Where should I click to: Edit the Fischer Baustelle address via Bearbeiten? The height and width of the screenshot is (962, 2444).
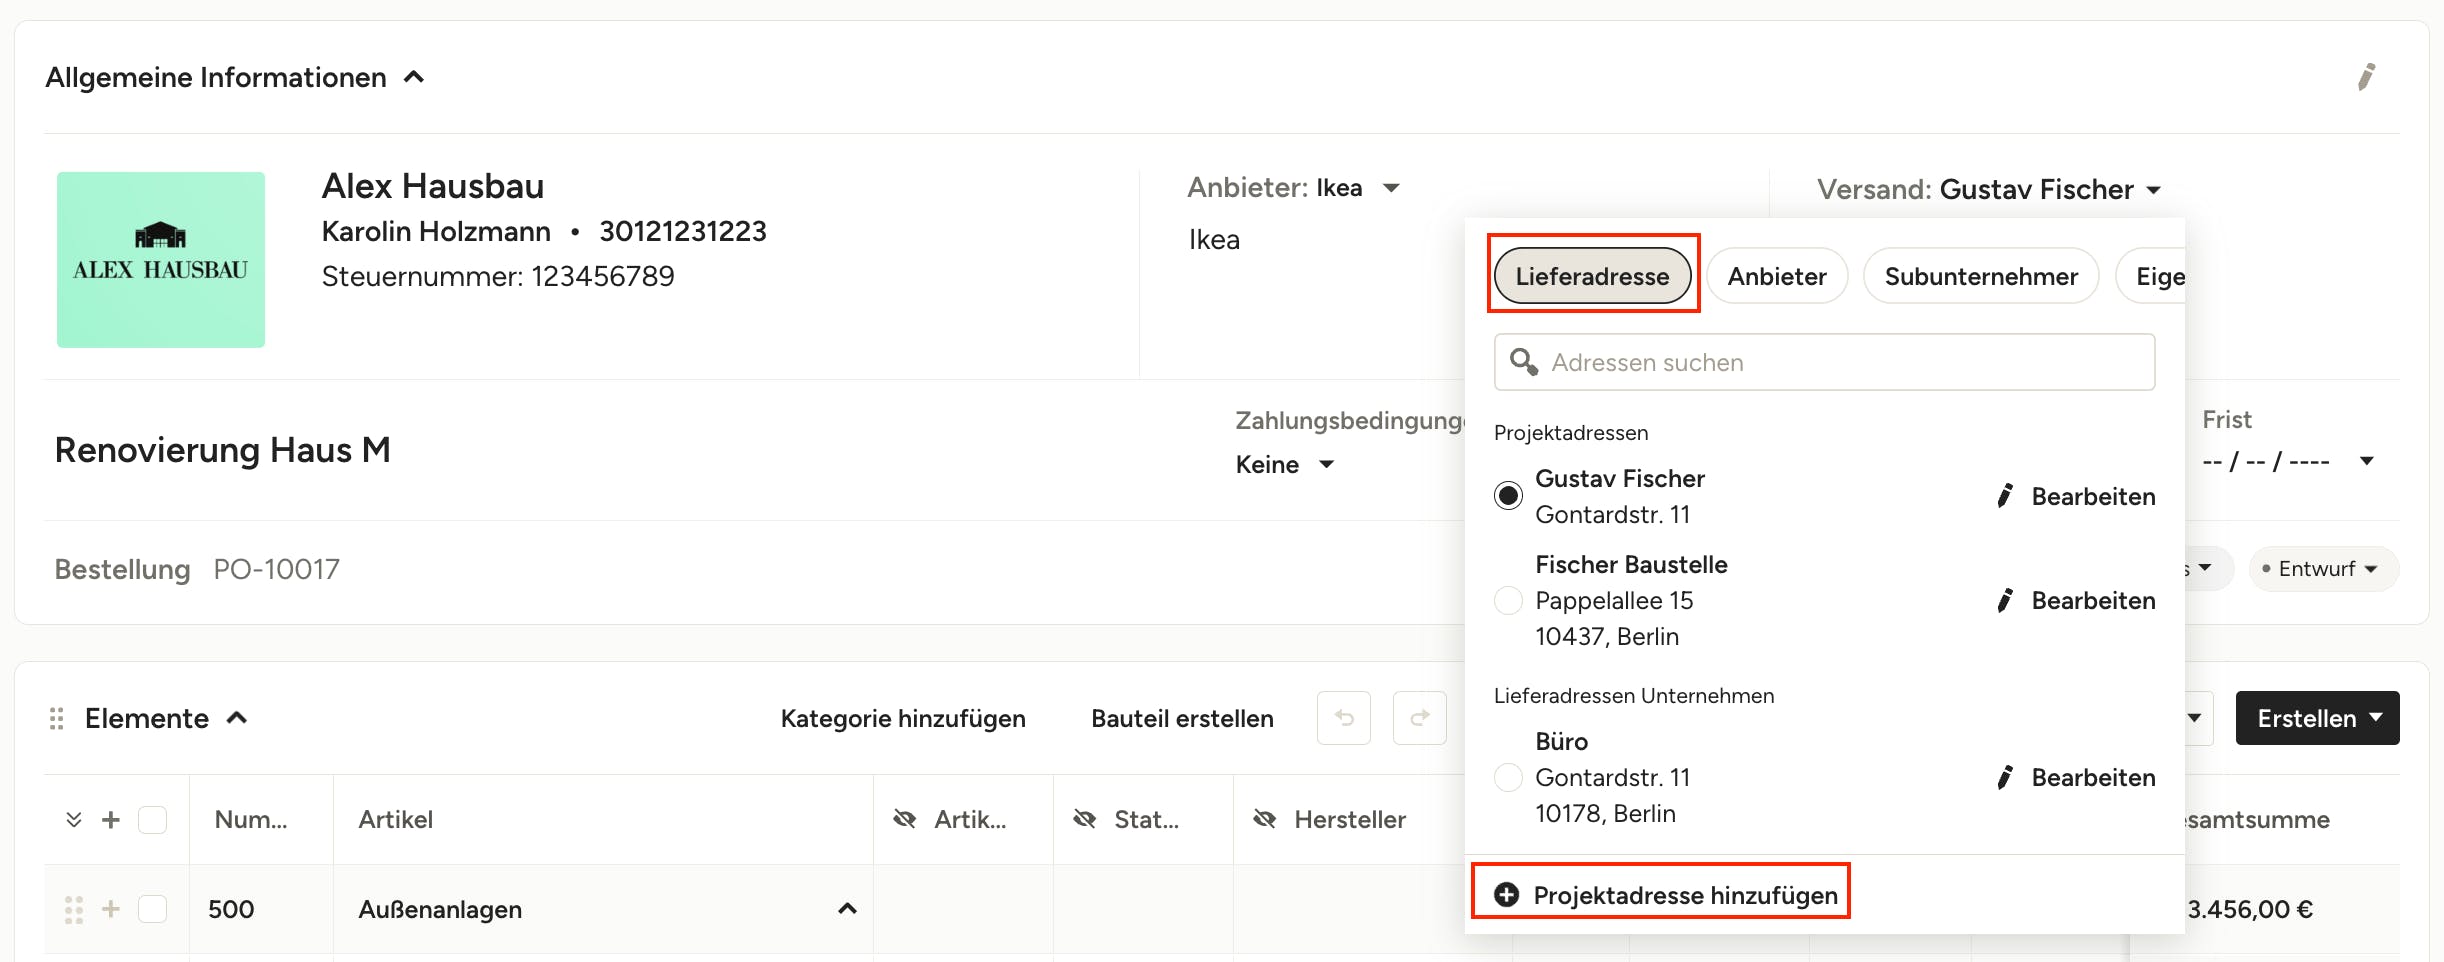coord(2076,600)
